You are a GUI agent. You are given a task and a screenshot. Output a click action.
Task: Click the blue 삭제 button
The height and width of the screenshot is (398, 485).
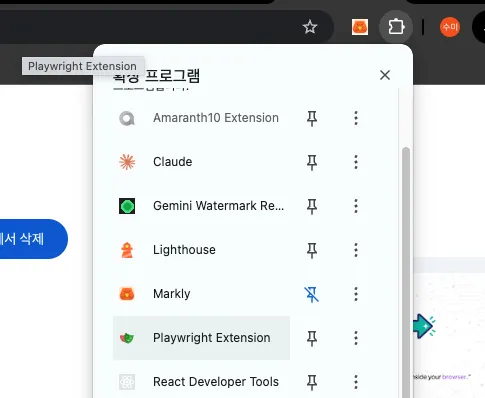tap(33, 239)
